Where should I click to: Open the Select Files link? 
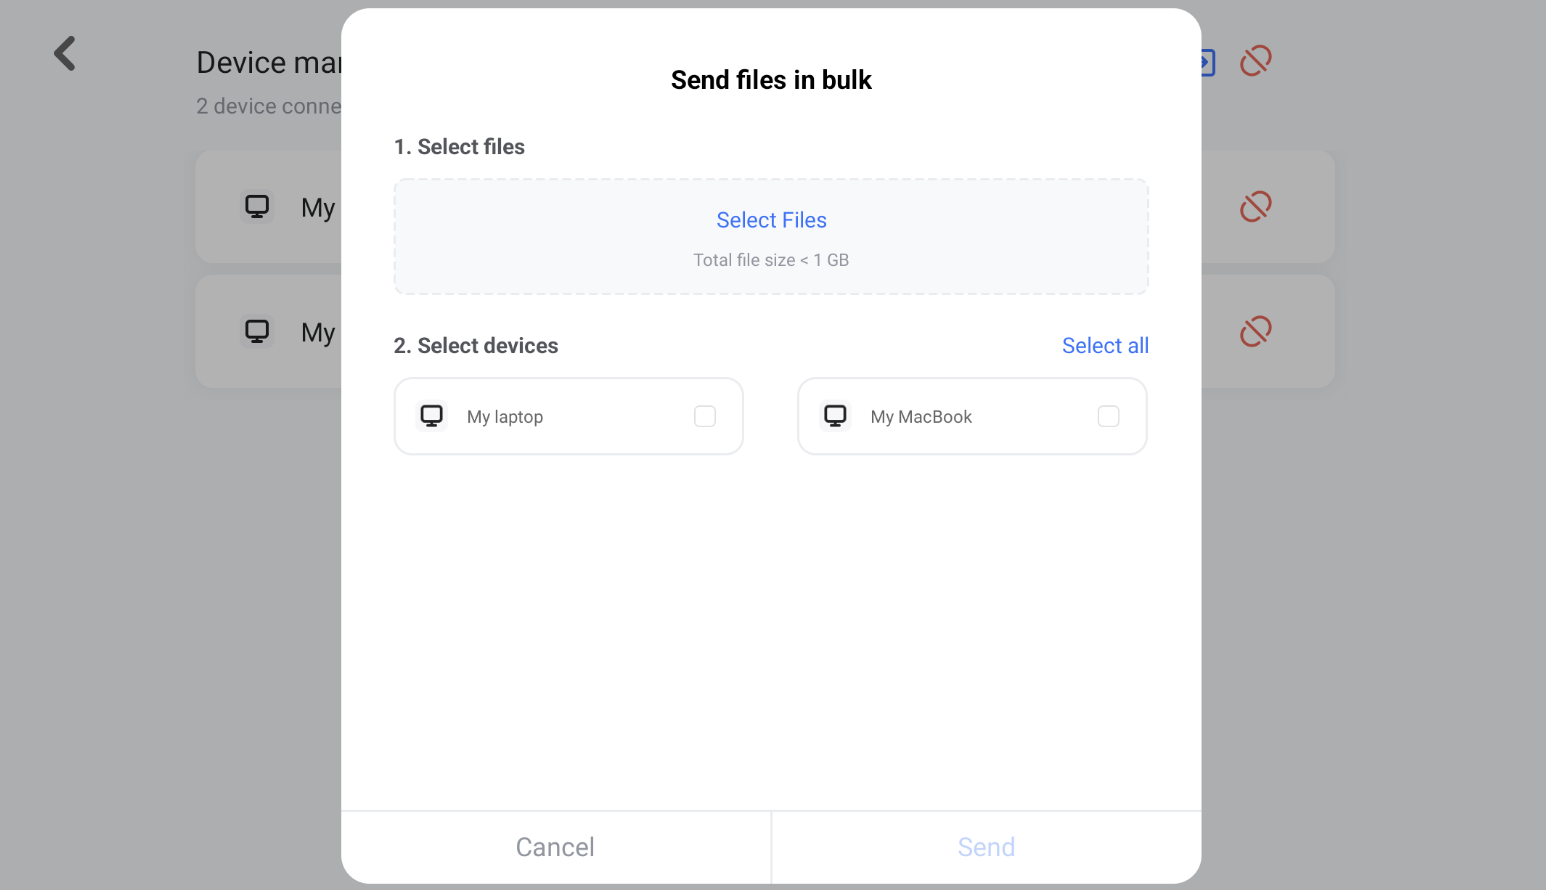(771, 220)
